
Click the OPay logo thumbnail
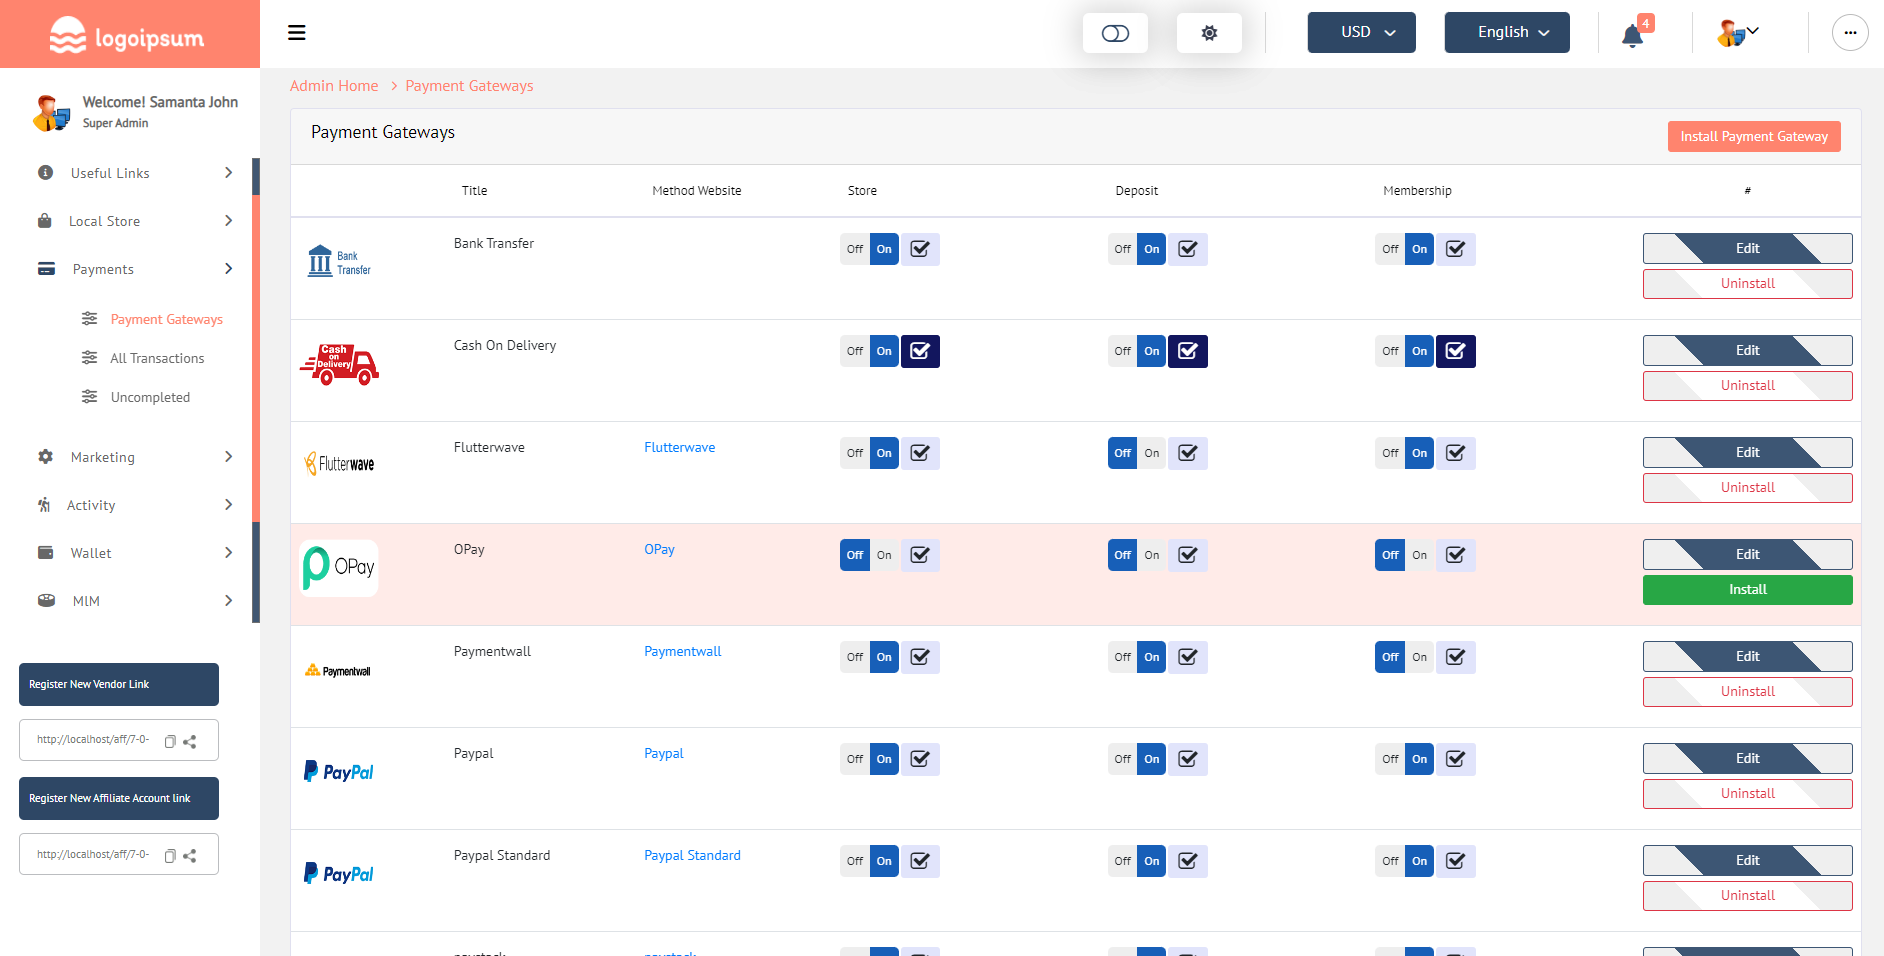pyautogui.click(x=339, y=568)
